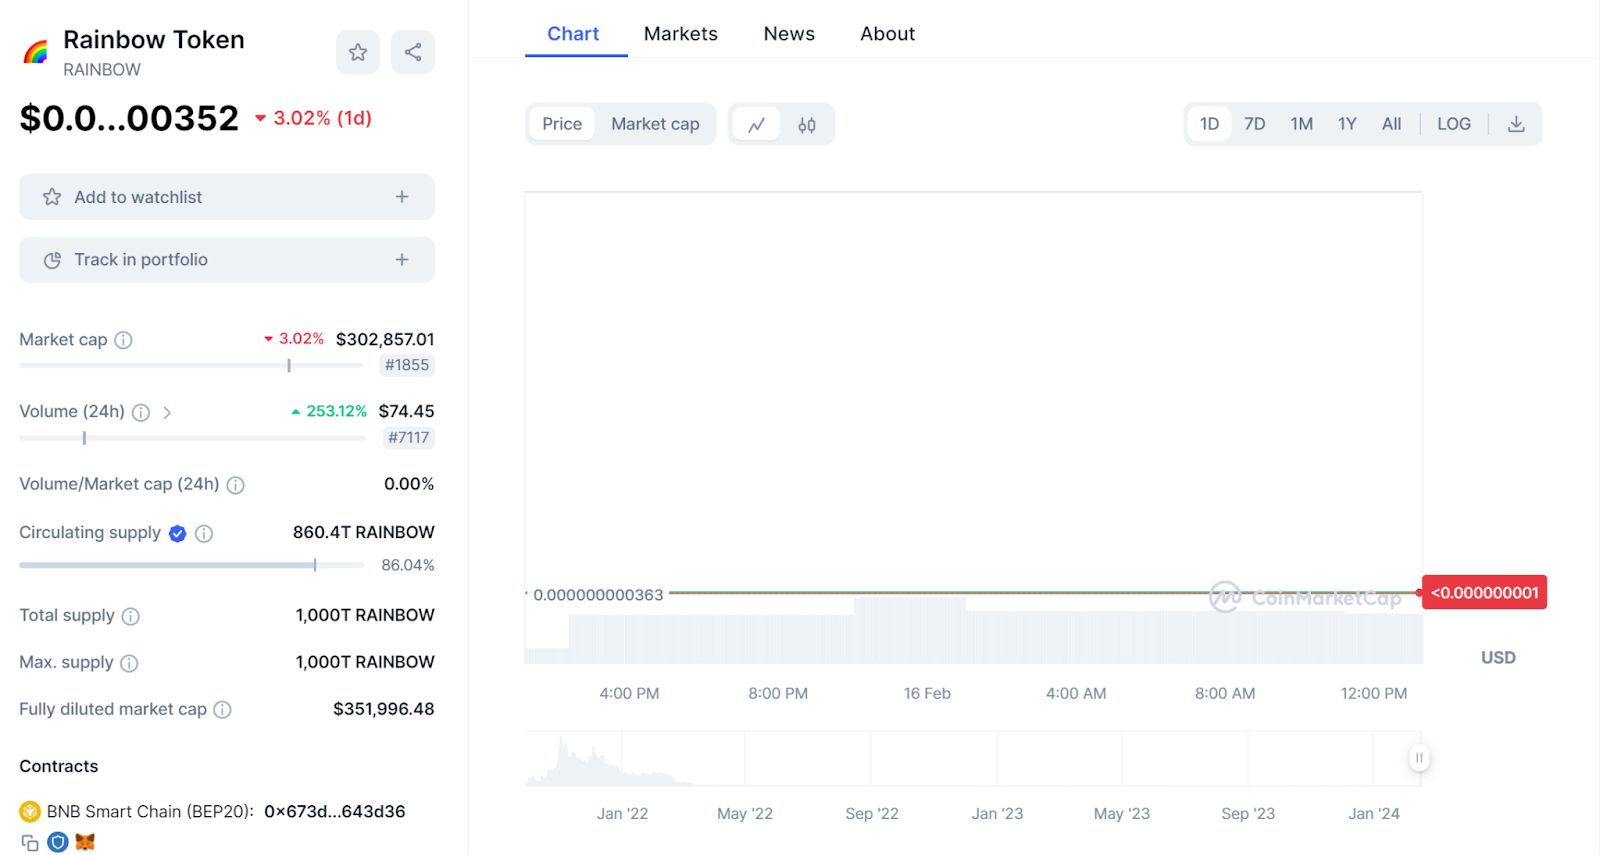The width and height of the screenshot is (1600, 855).
Task: Click plus icon on Add to watchlist
Action: 402,197
